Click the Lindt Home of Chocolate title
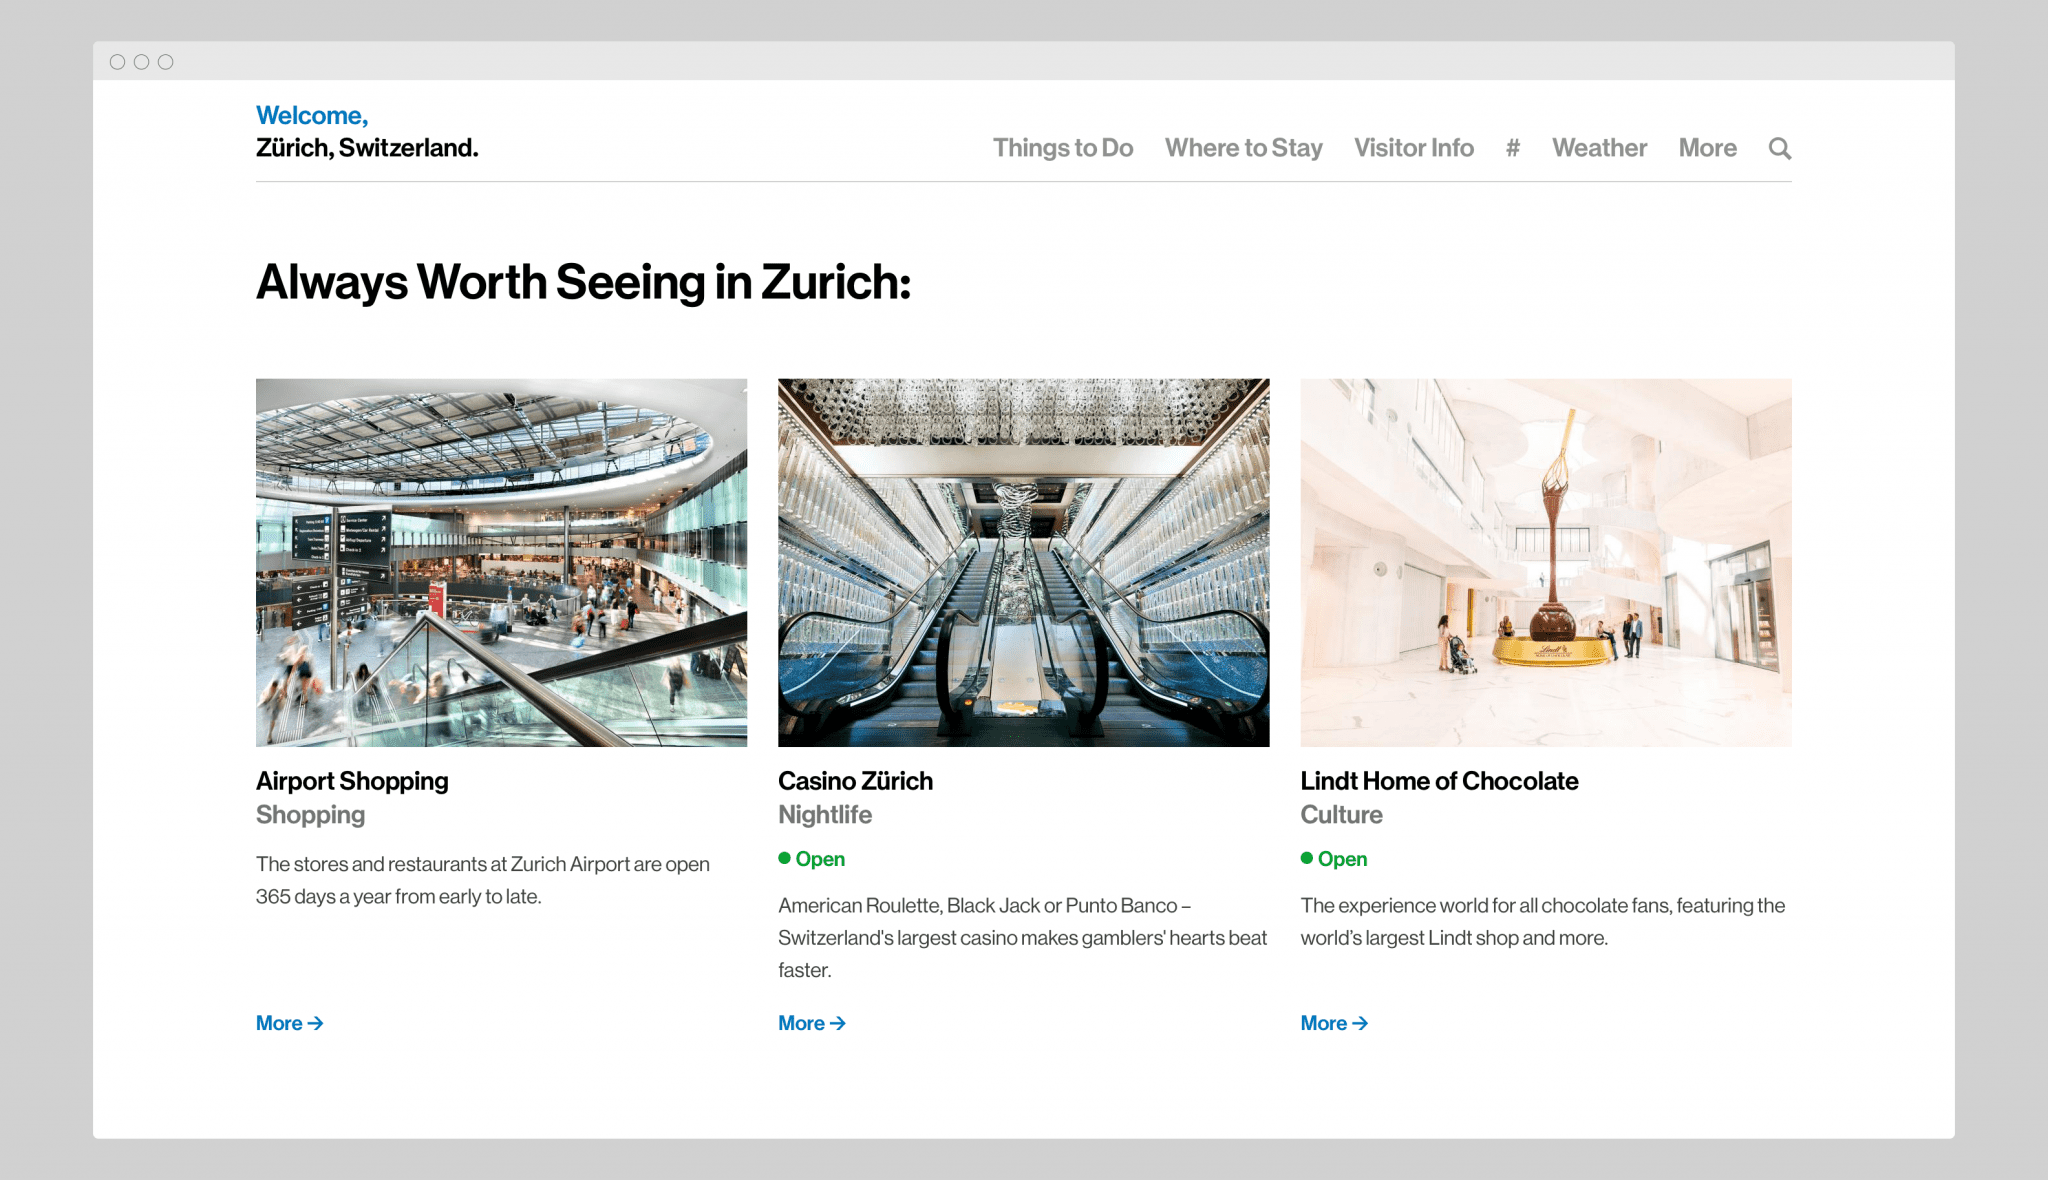Image resolution: width=2048 pixels, height=1180 pixels. click(1439, 781)
